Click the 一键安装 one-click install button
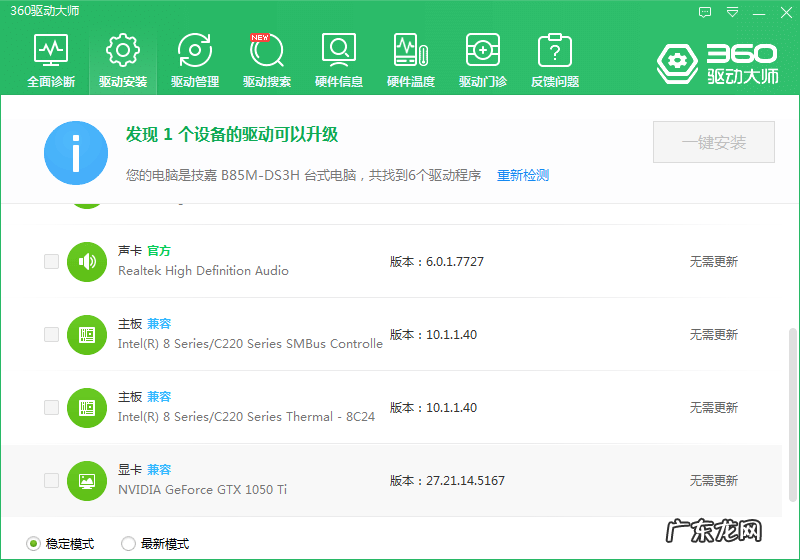800x560 pixels. coord(714,142)
